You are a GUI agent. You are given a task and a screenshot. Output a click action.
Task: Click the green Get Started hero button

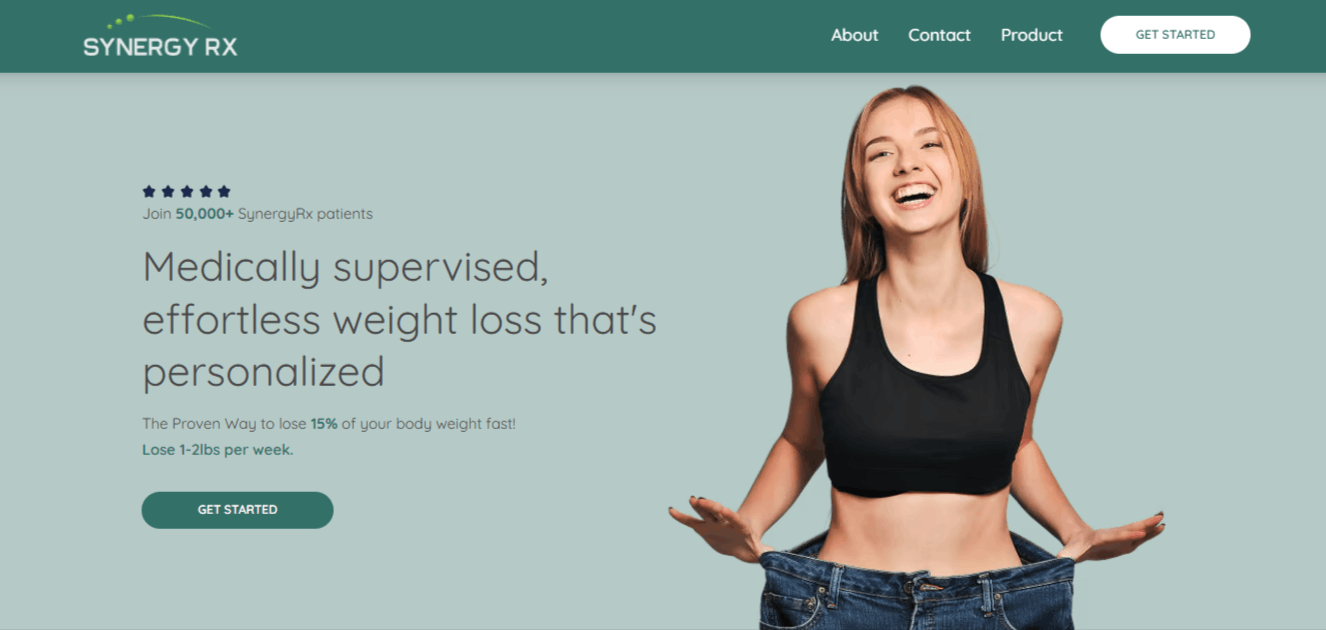click(x=237, y=510)
